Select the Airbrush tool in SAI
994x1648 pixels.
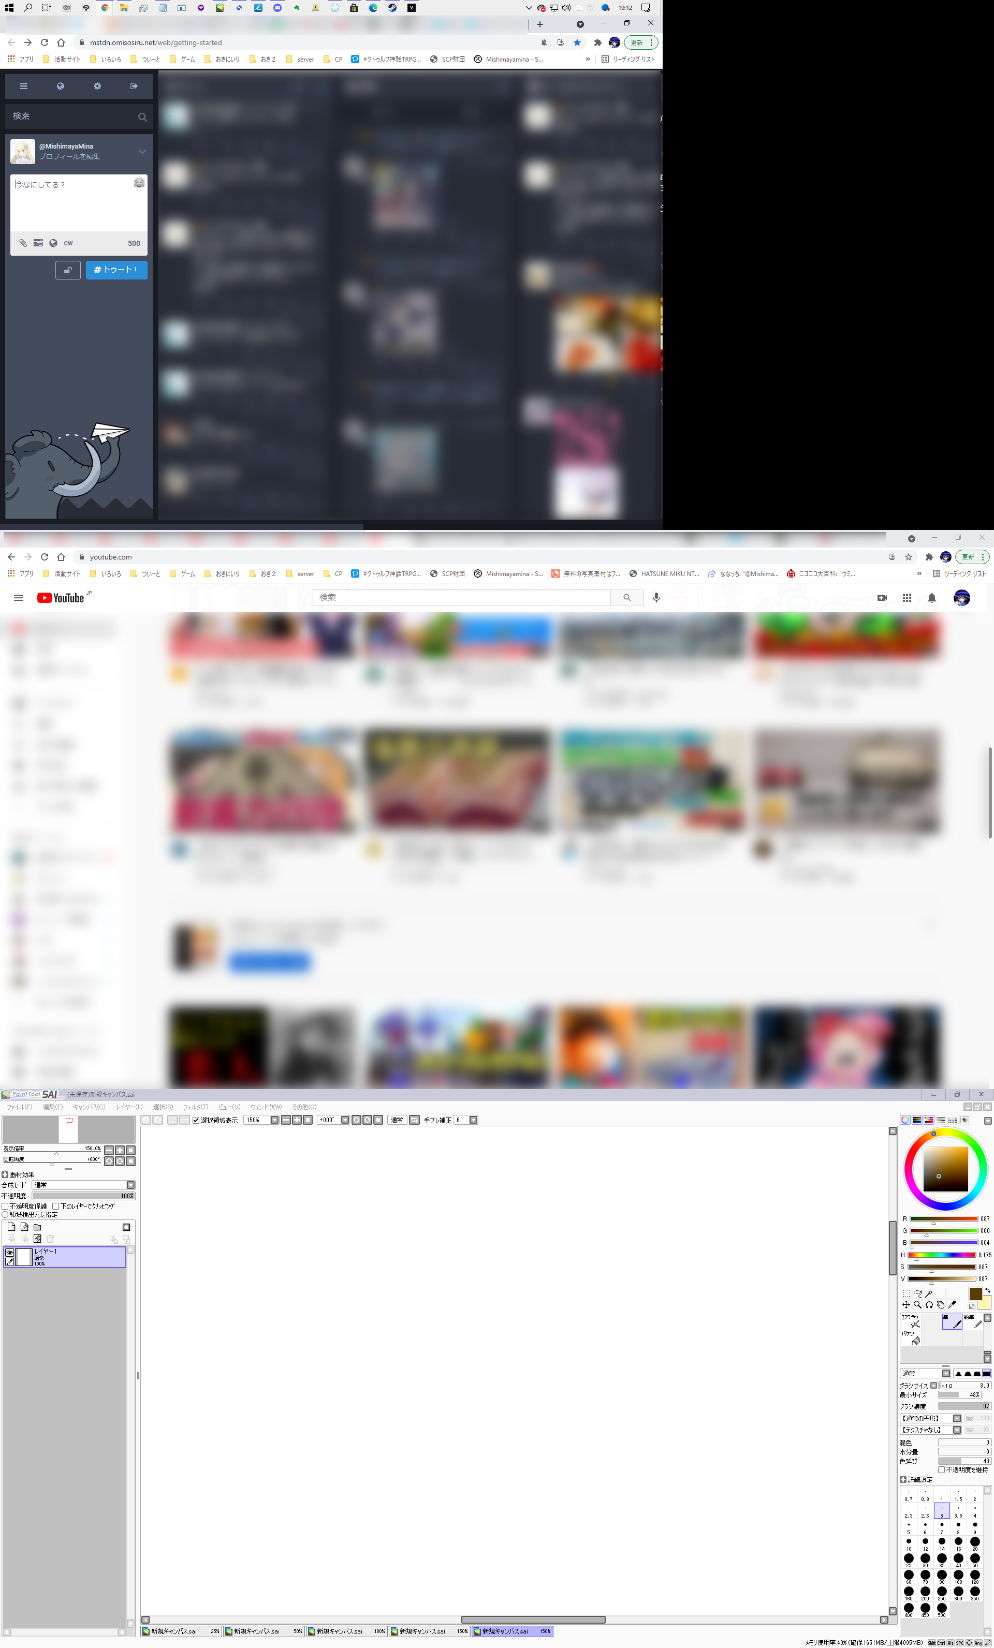[x=911, y=1322]
